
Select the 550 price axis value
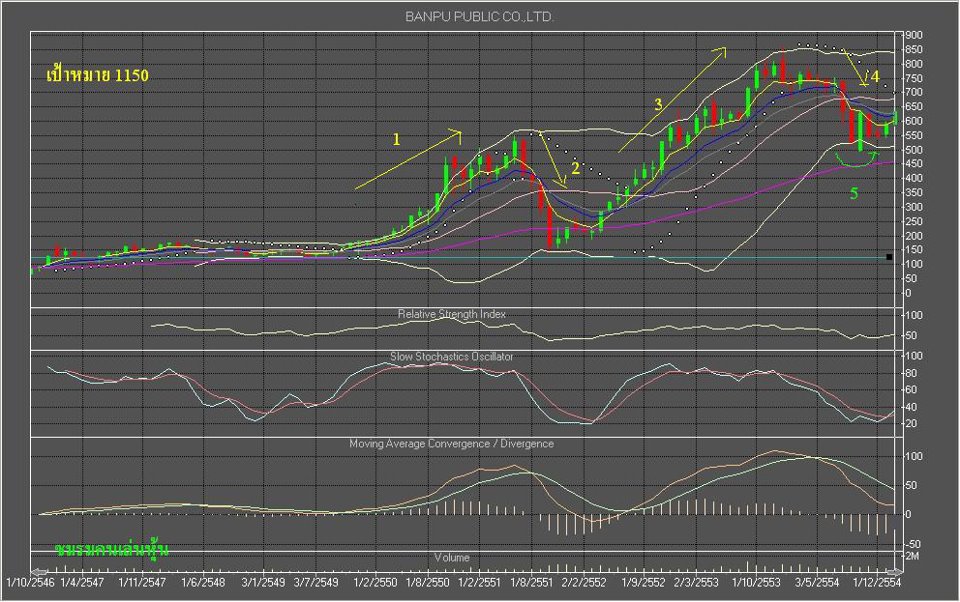(913, 135)
